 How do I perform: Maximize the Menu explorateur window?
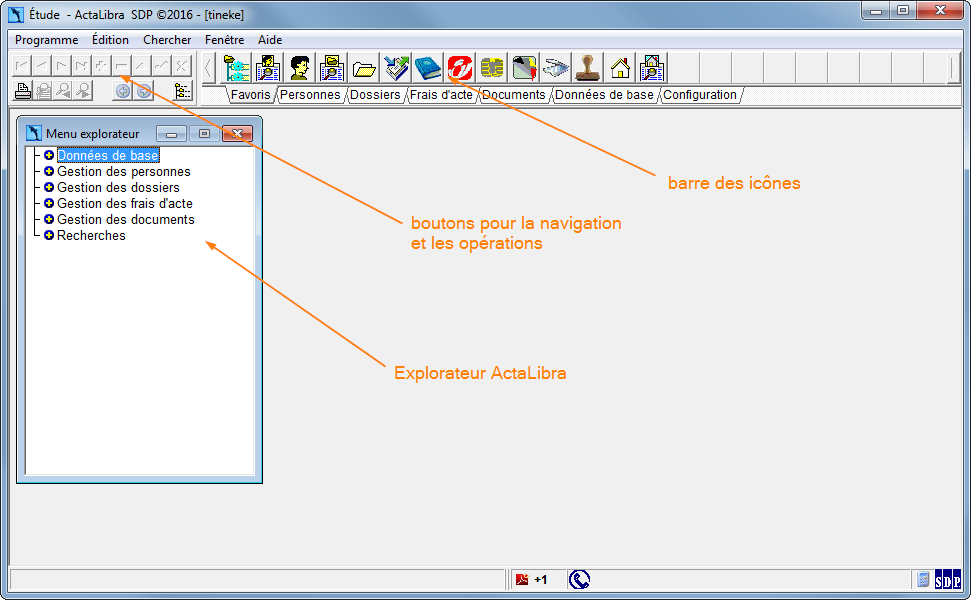pos(204,134)
